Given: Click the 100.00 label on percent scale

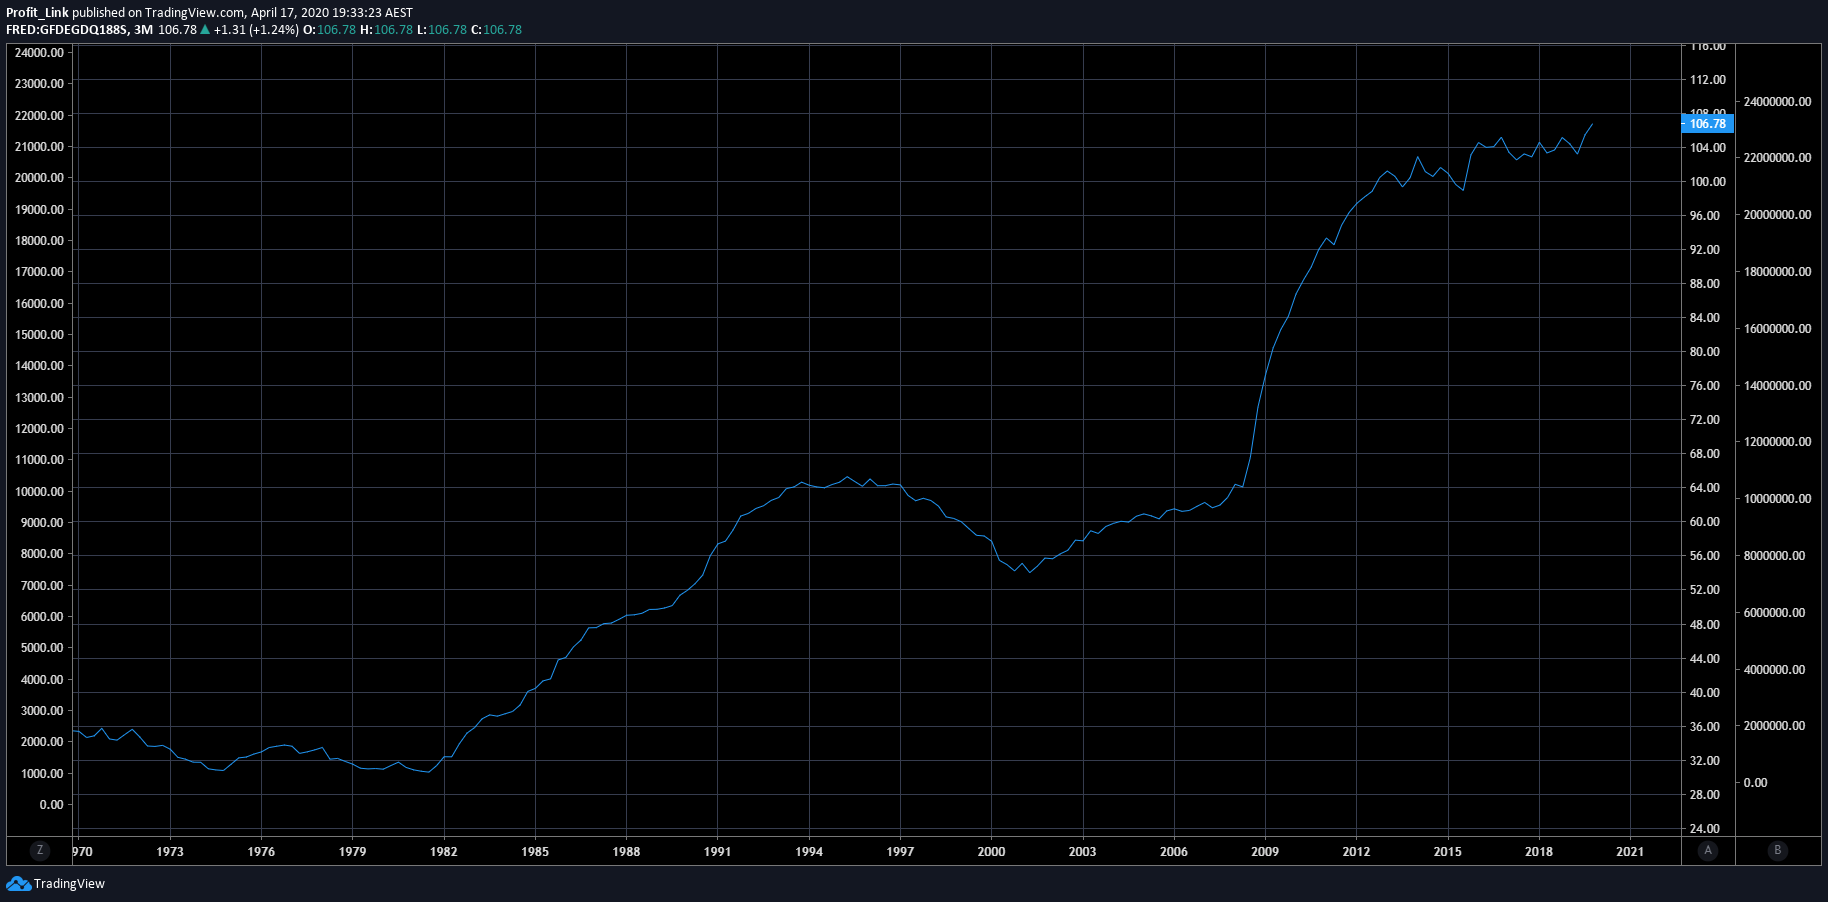Looking at the screenshot, I should pyautogui.click(x=1708, y=182).
